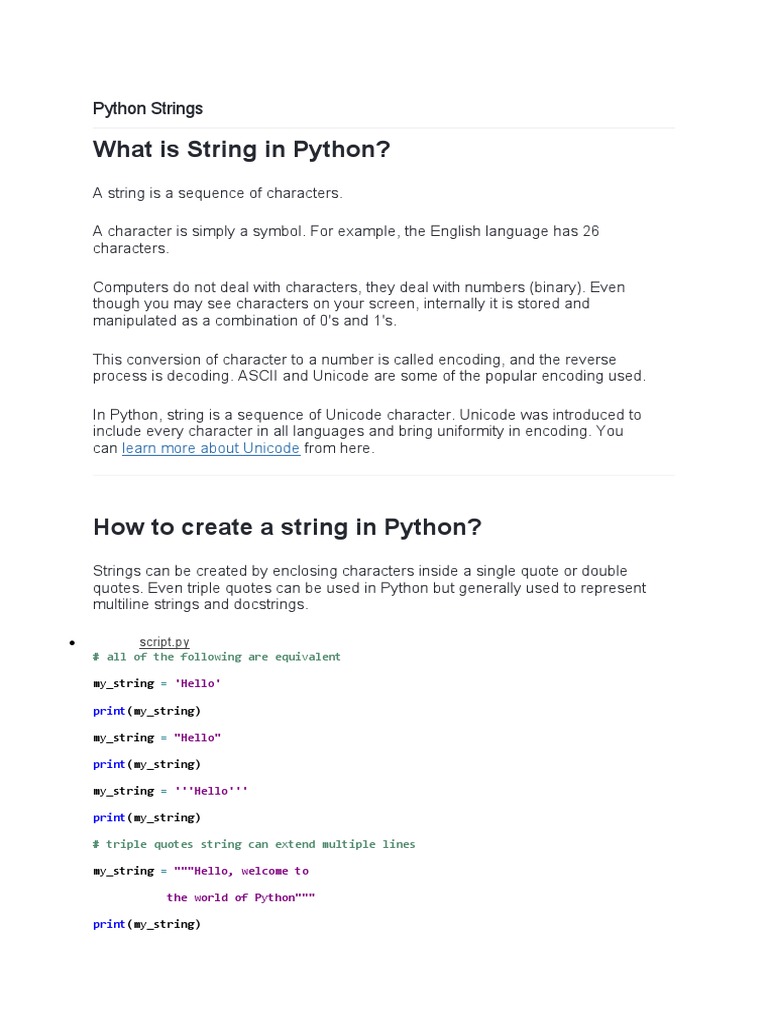768x1024 pixels.
Task: Click the last print(my_string) statement
Action: coord(147,924)
